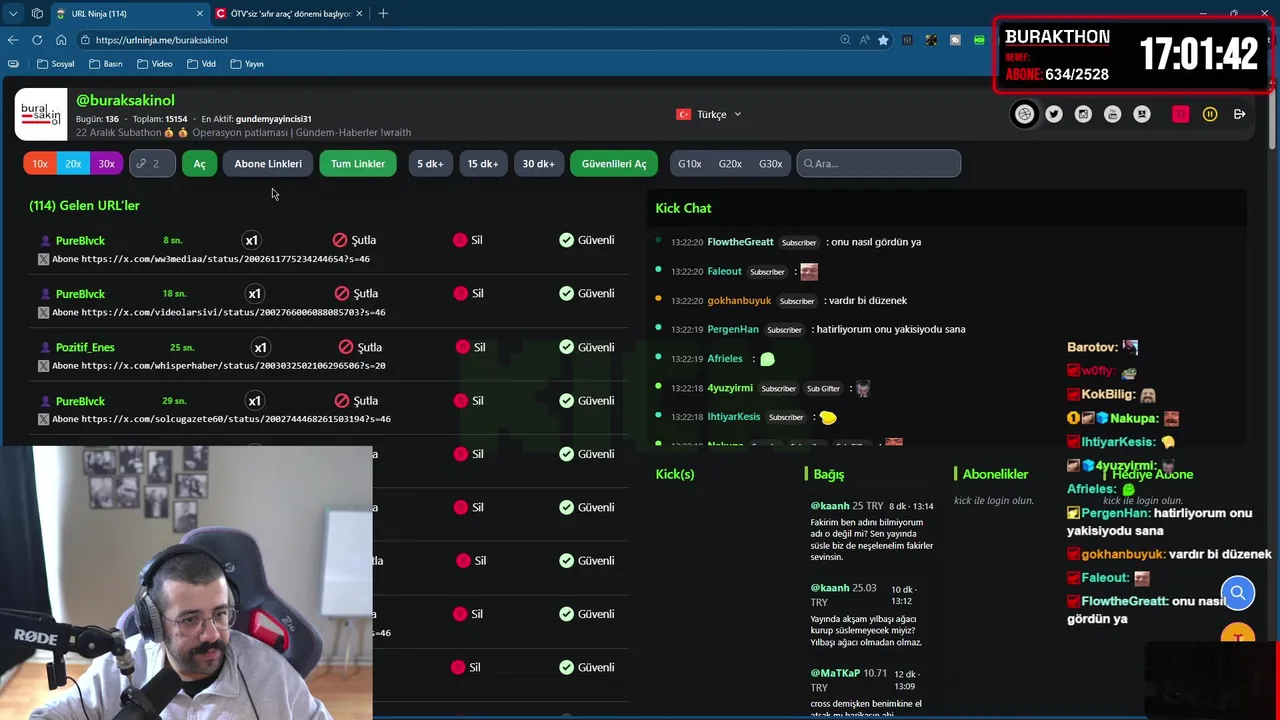Click the @kaanh 25 TRY donation entry

[x=871, y=531]
